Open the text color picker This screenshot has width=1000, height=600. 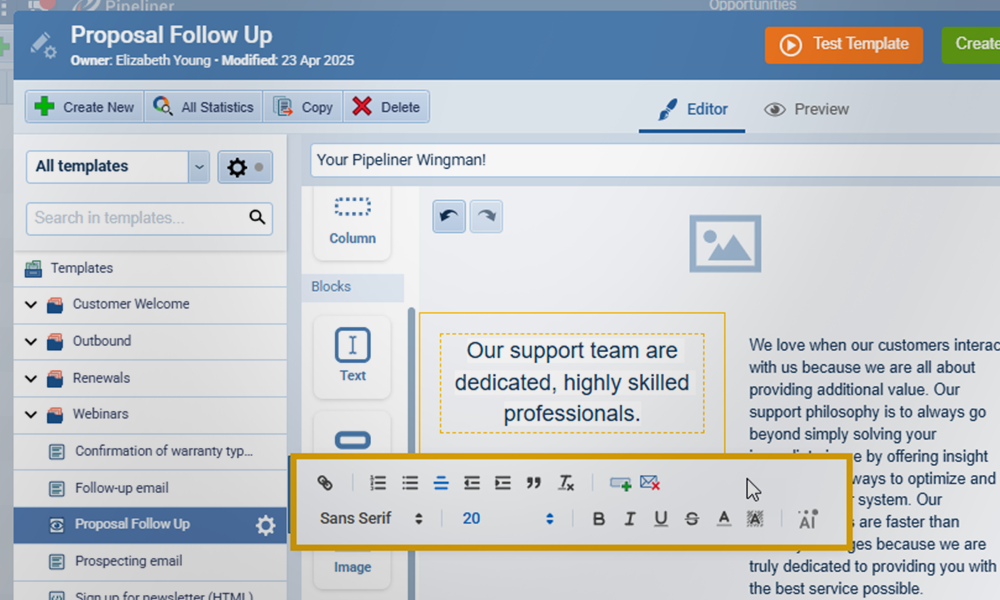tap(724, 519)
